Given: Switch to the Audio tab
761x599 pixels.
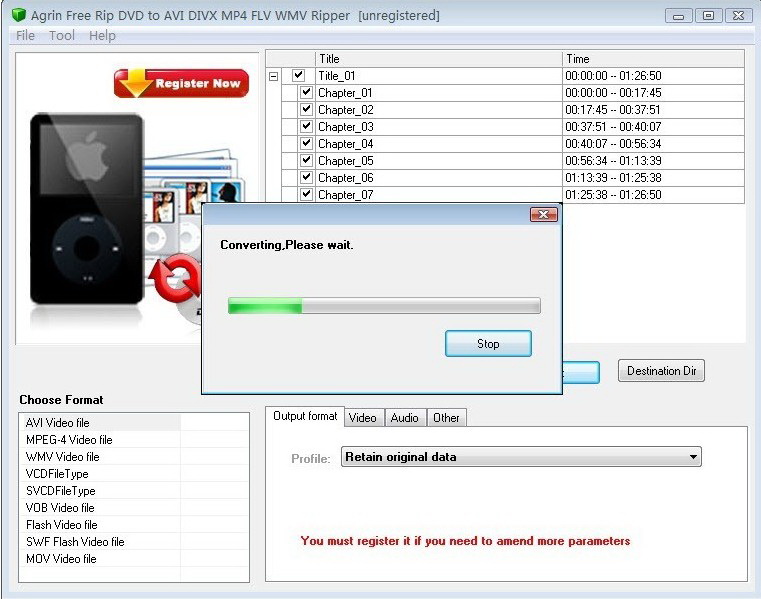Looking at the screenshot, I should click(x=405, y=418).
